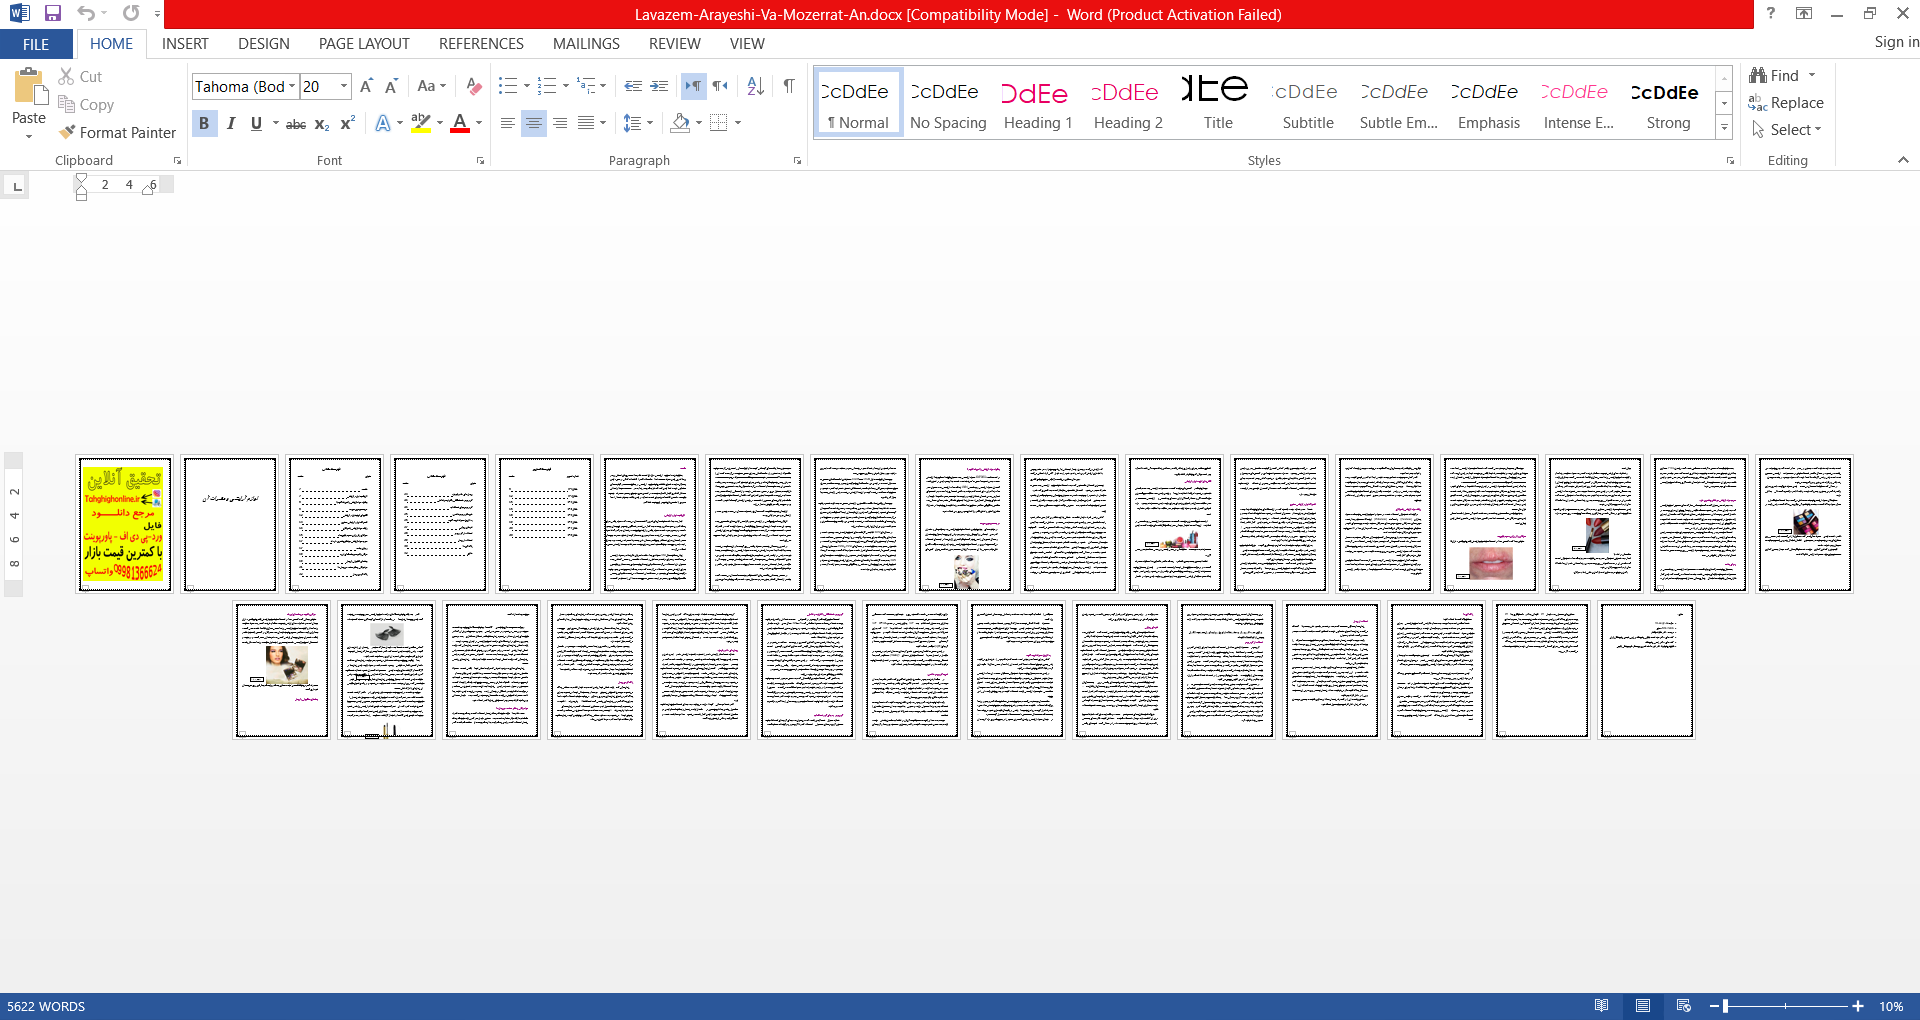
Task: Open the Select dropdown in Editing
Action: pyautogui.click(x=1788, y=130)
